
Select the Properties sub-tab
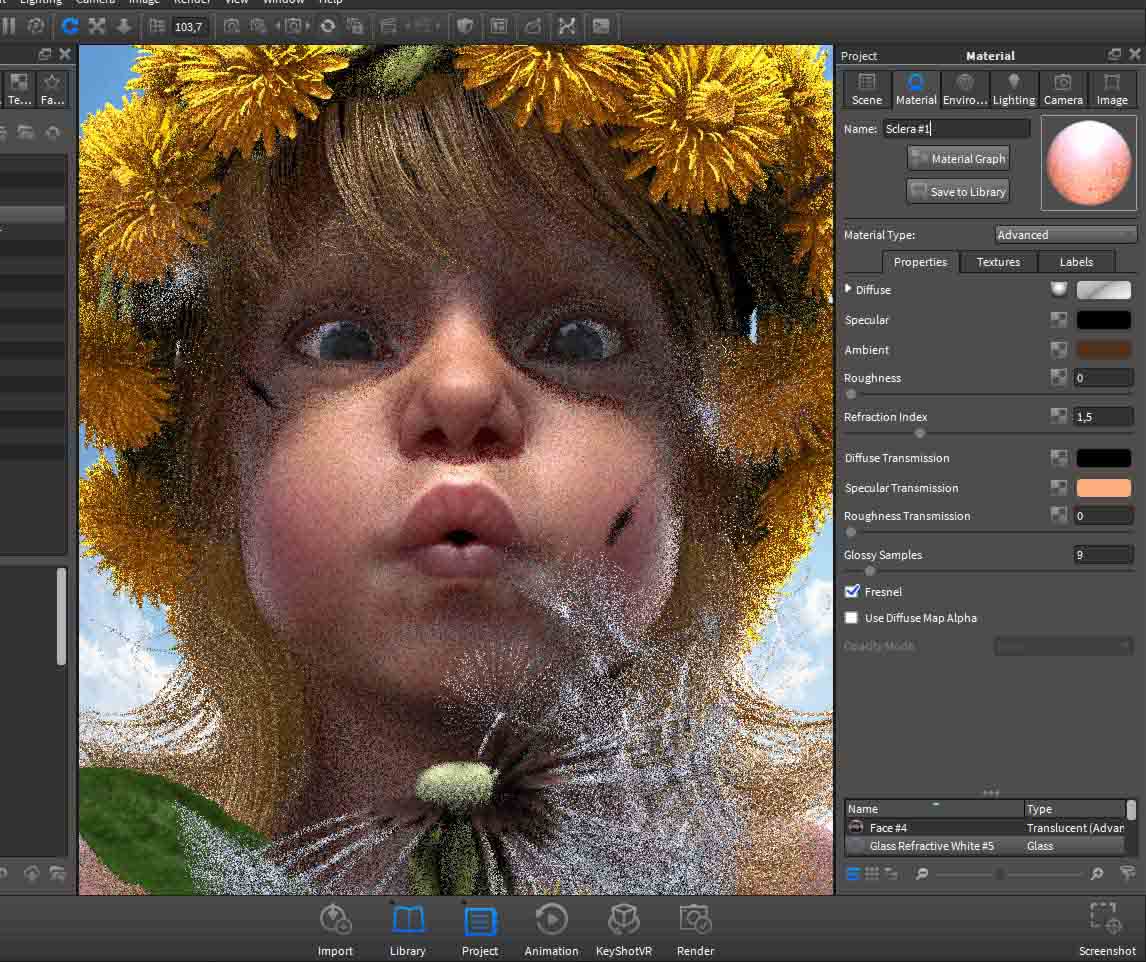(920, 262)
